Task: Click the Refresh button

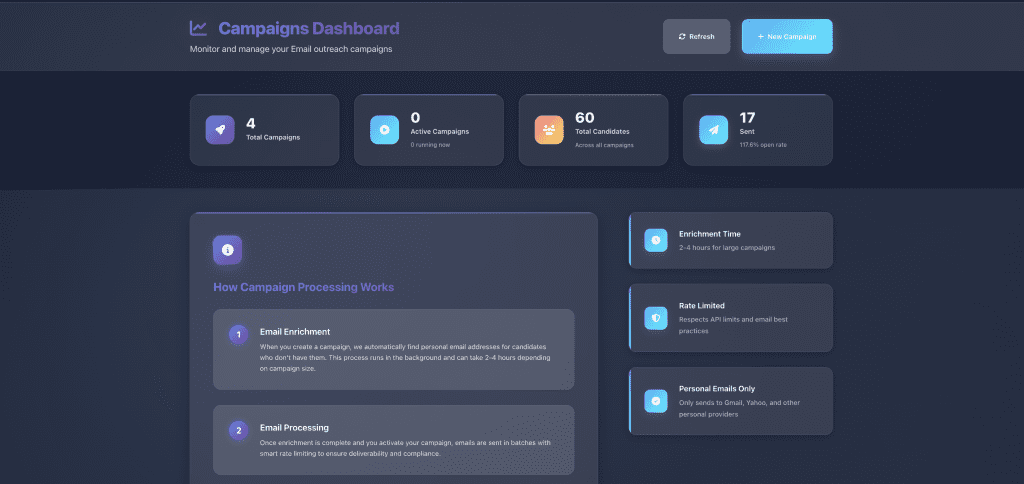Action: (696, 37)
